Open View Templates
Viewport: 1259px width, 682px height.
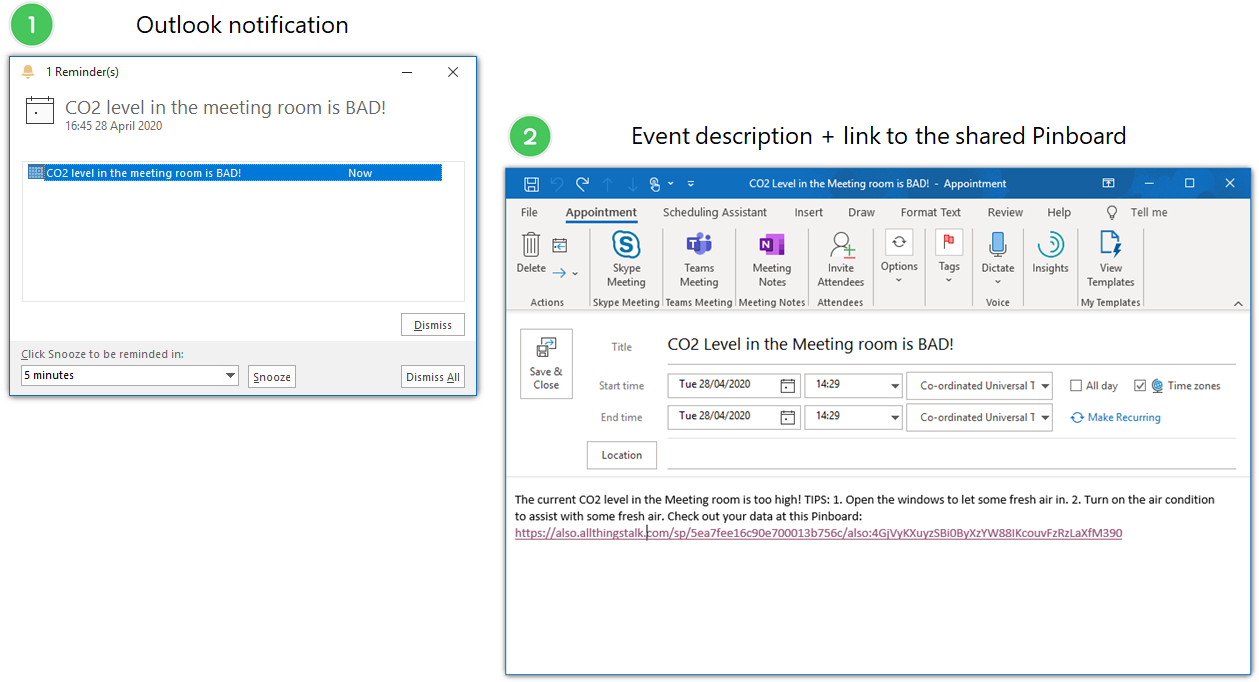click(x=1111, y=259)
